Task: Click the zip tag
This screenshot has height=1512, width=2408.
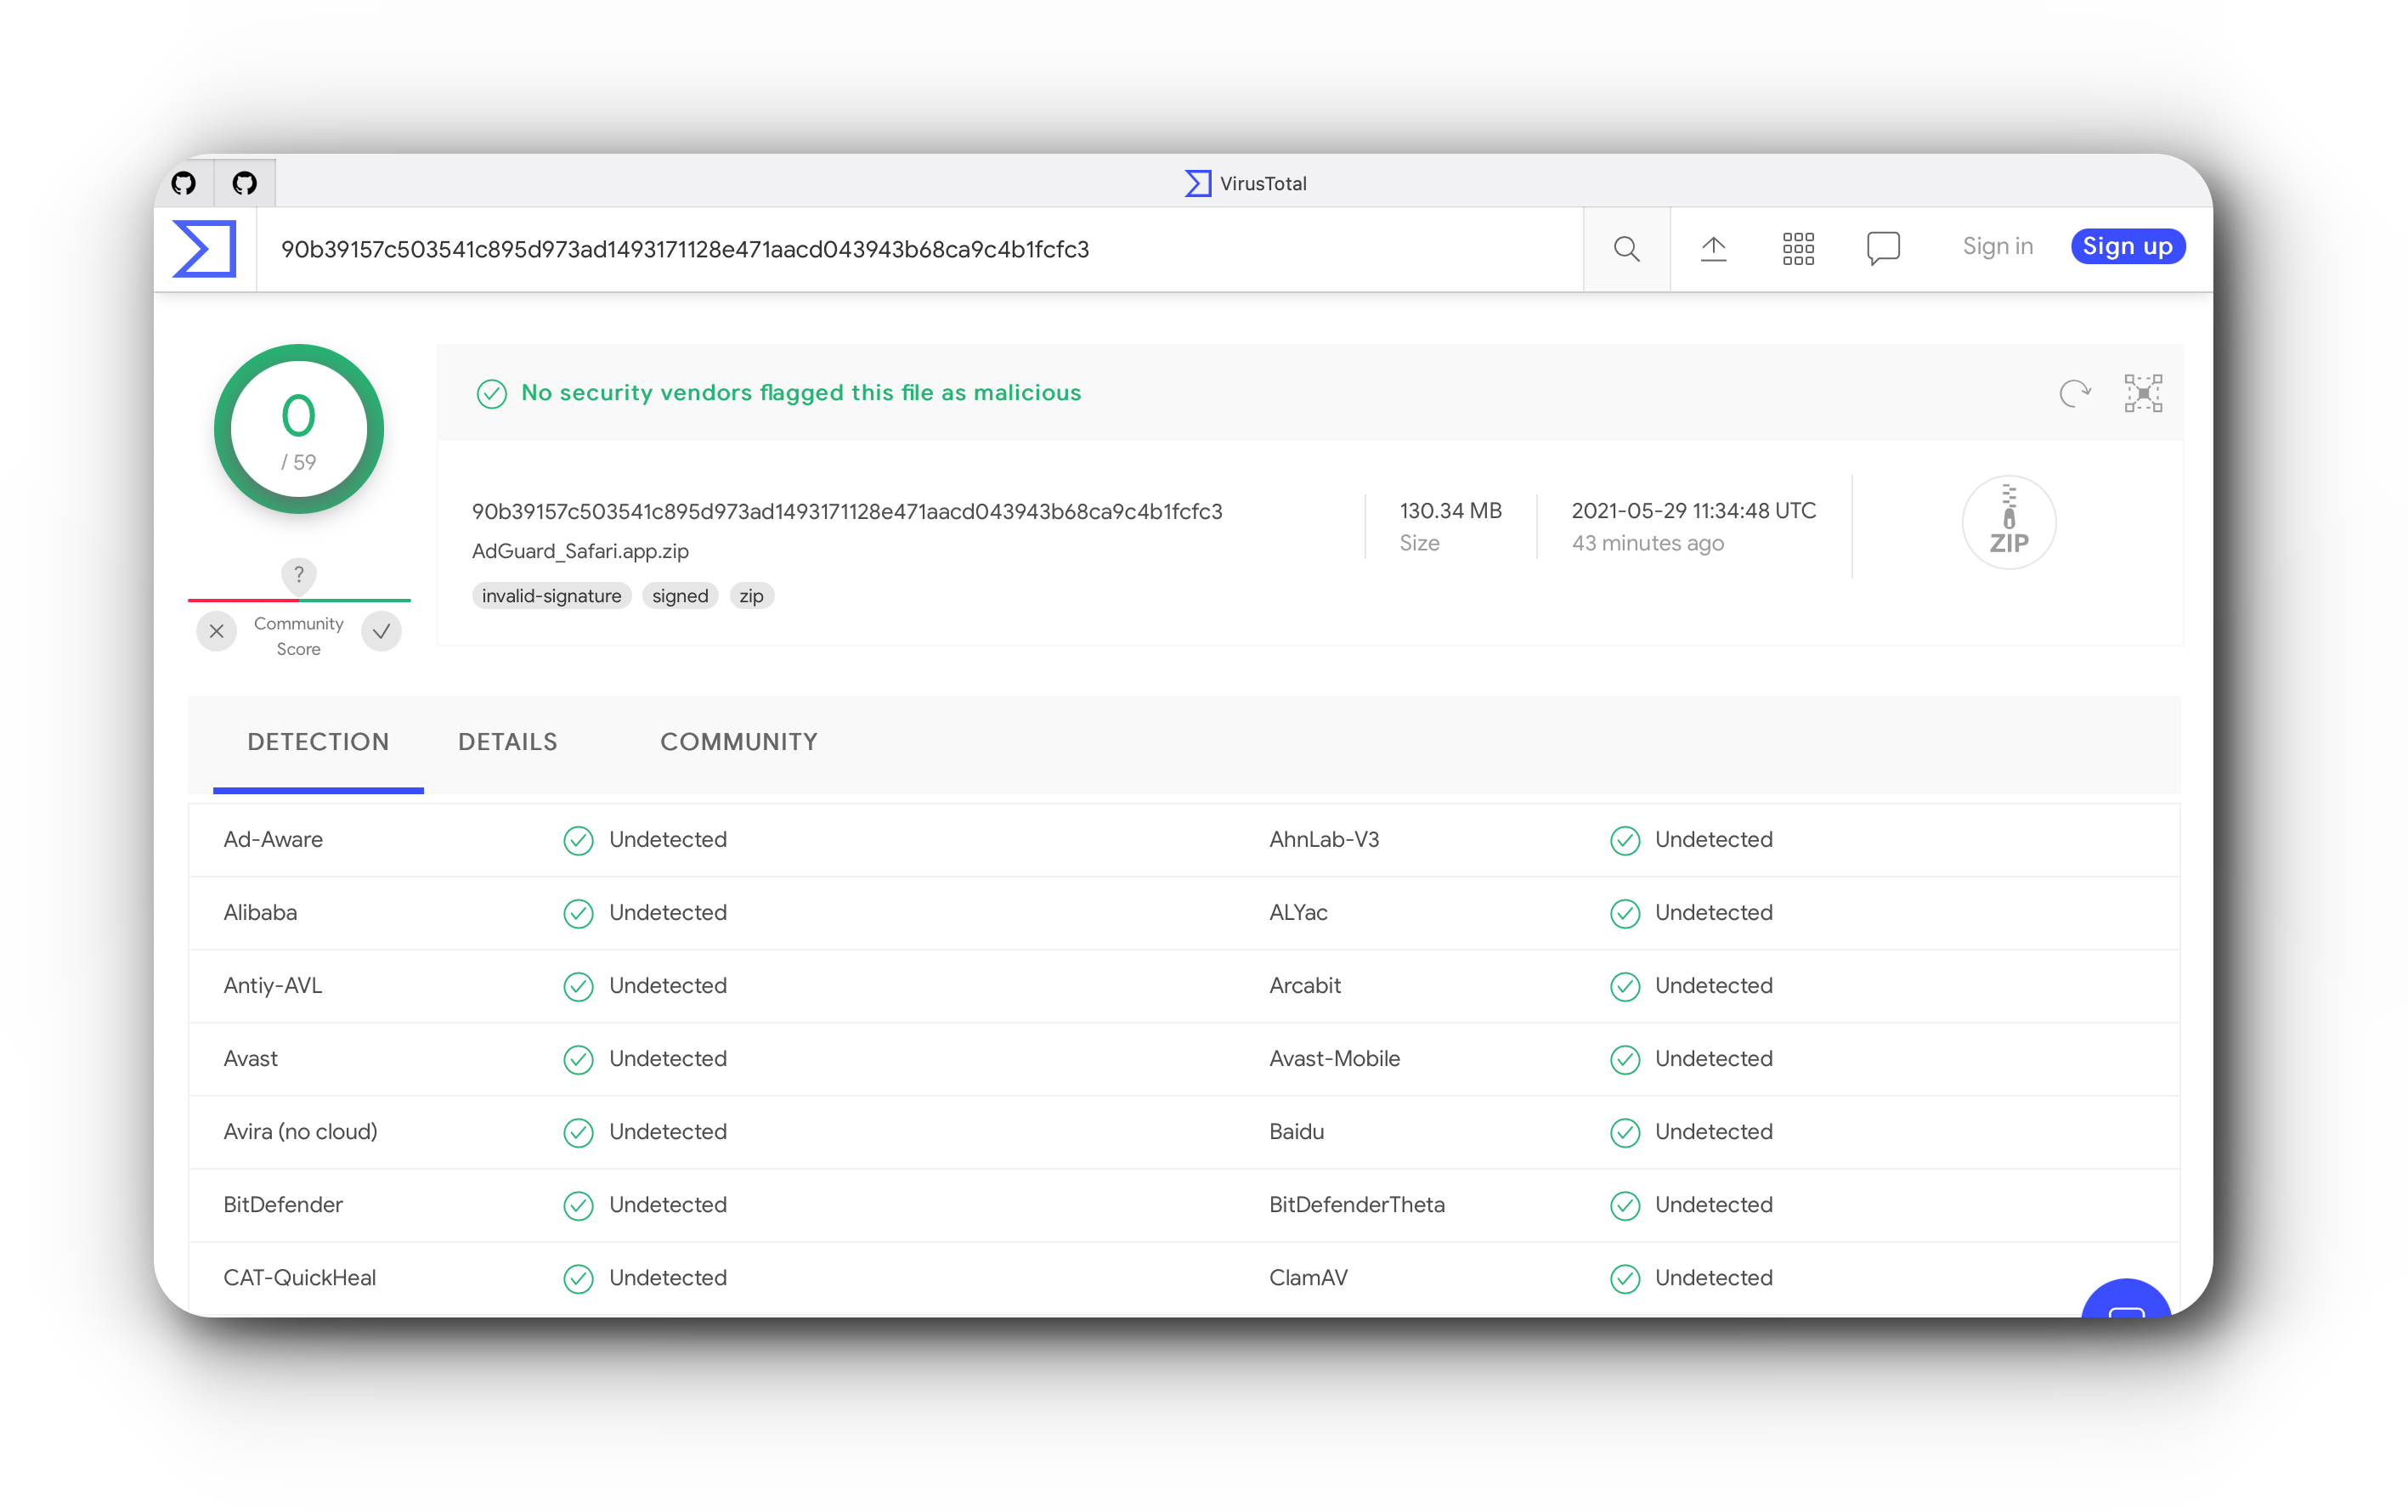Action: coord(751,596)
